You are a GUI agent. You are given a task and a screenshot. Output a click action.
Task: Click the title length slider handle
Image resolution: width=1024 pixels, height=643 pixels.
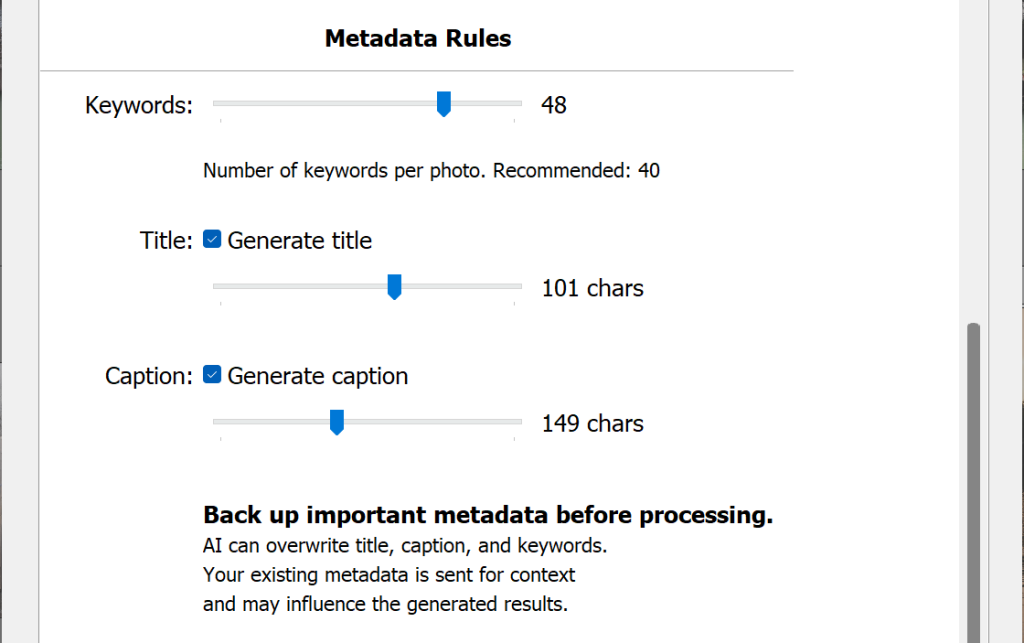394,287
